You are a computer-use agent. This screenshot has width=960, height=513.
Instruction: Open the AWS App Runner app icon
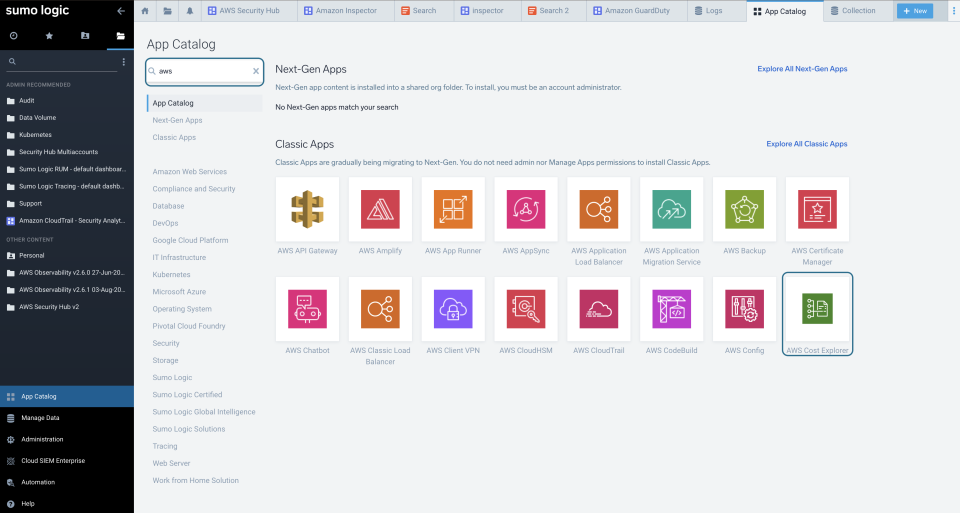pyautogui.click(x=453, y=209)
